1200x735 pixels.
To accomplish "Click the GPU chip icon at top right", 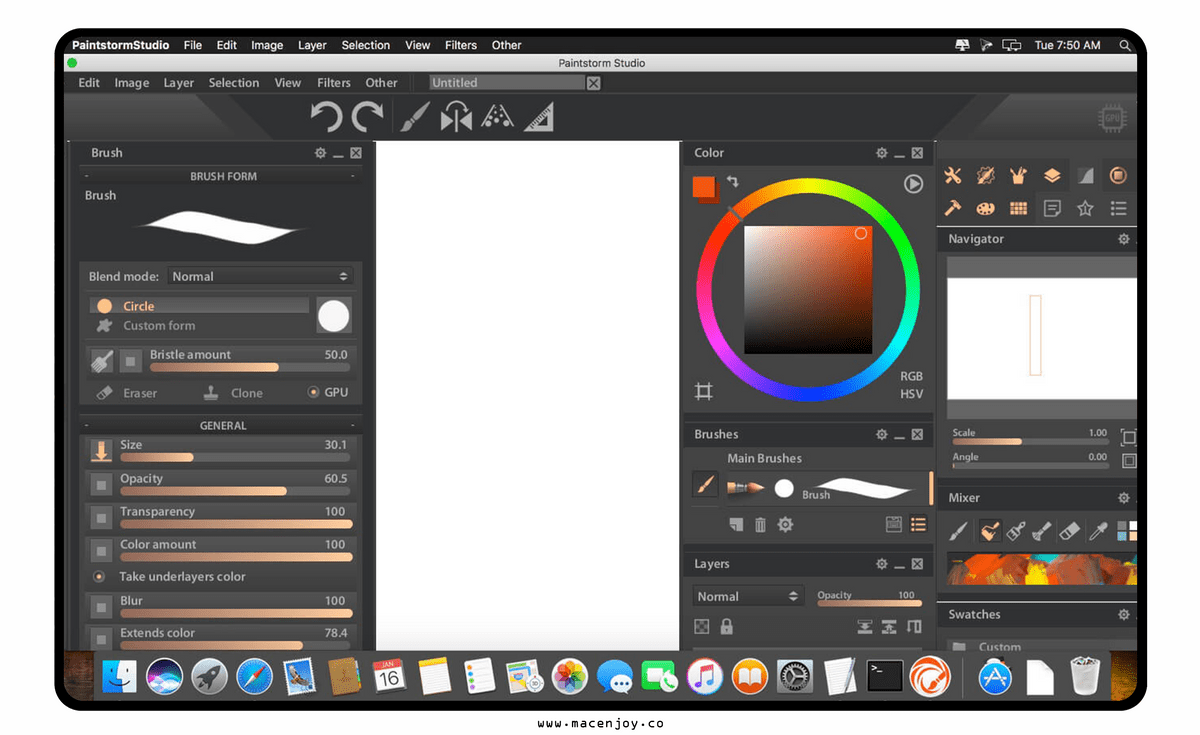I will [1113, 119].
